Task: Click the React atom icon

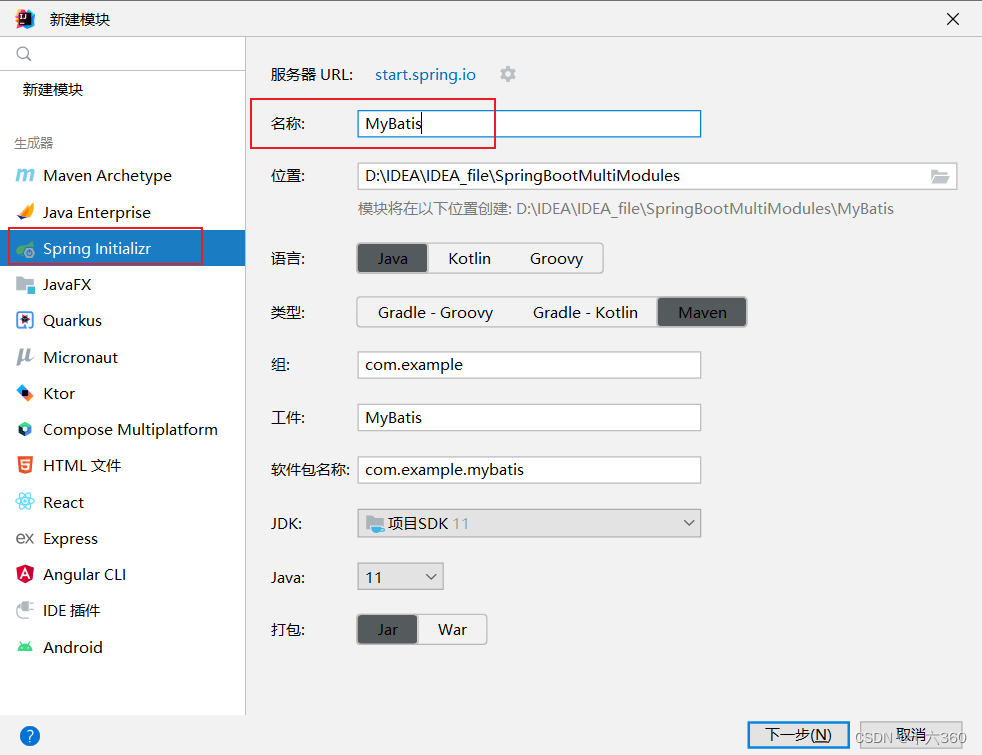Action: [x=24, y=501]
